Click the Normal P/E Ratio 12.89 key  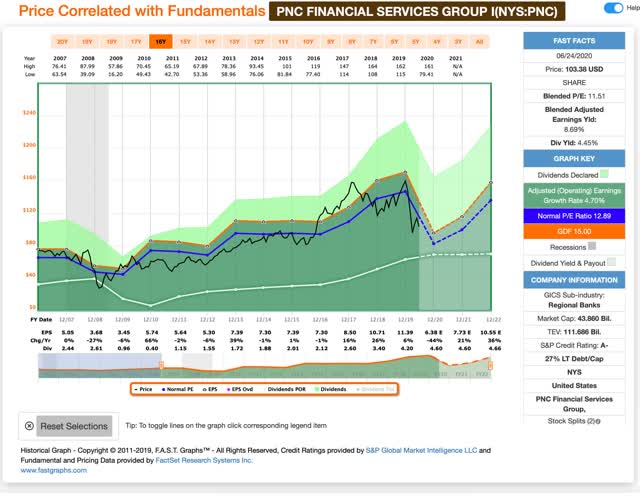pyautogui.click(x=574, y=216)
